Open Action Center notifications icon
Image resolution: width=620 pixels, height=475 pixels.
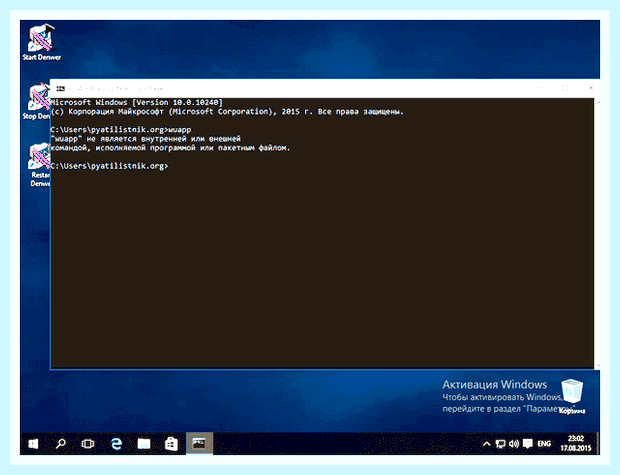[528, 444]
